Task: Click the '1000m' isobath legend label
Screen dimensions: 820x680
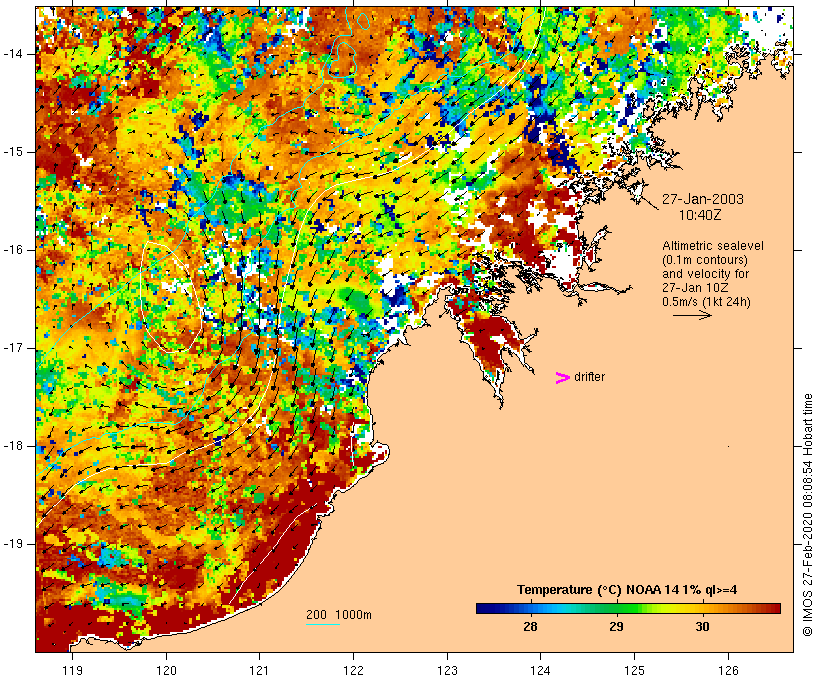Action: [x=354, y=615]
